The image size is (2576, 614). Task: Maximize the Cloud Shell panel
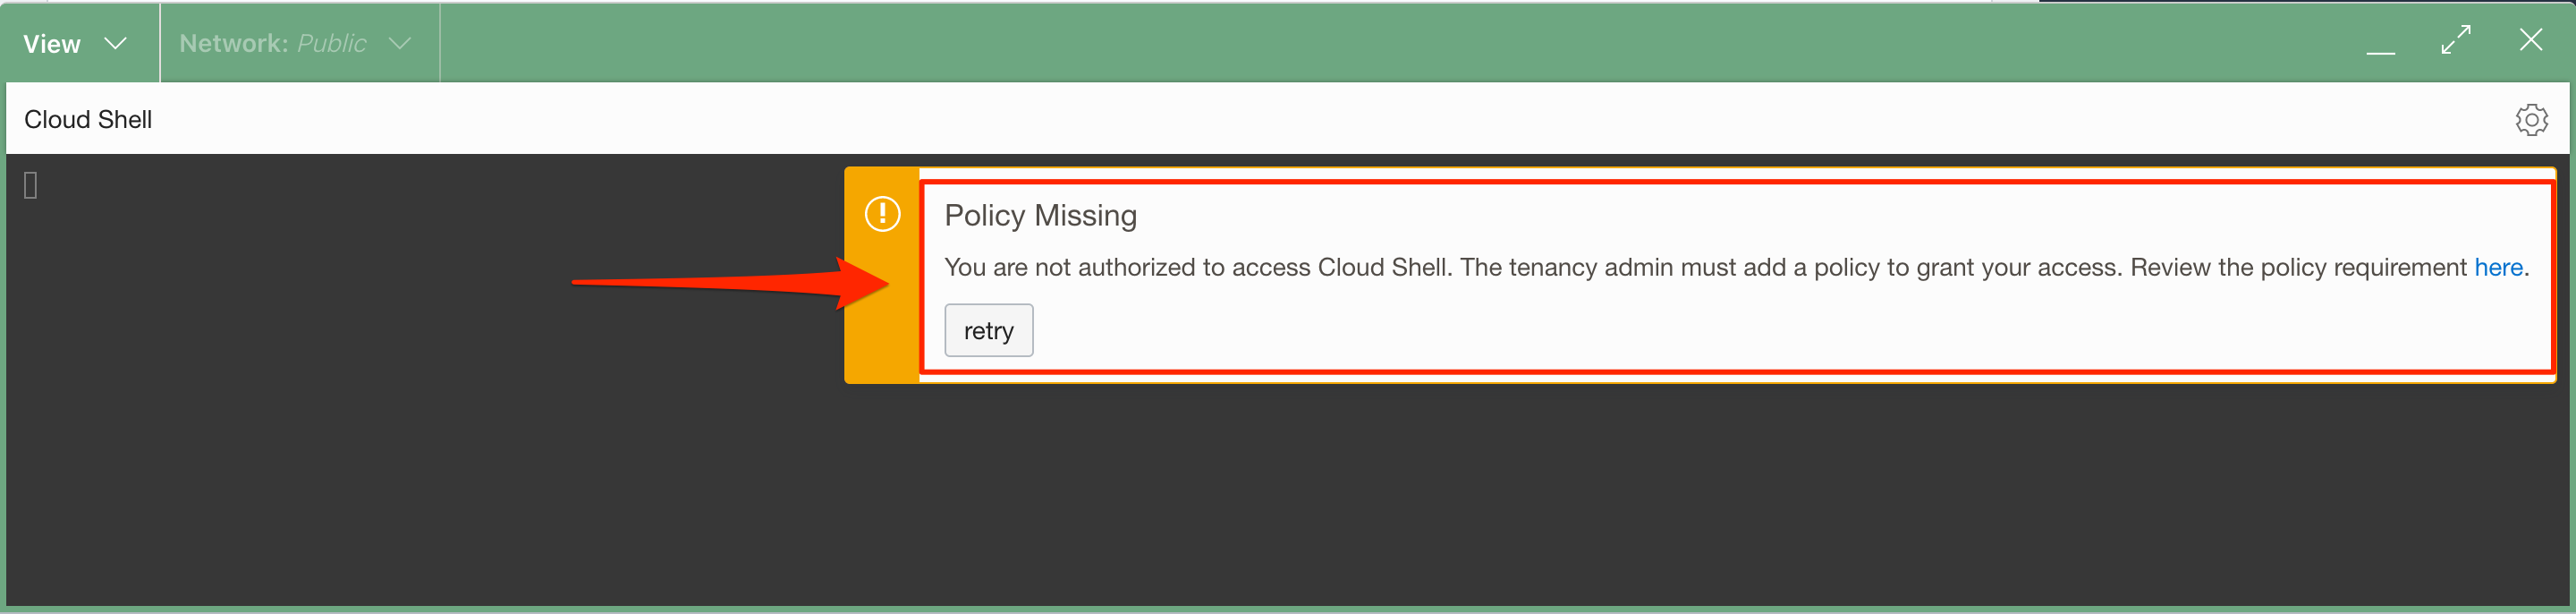tap(2455, 40)
